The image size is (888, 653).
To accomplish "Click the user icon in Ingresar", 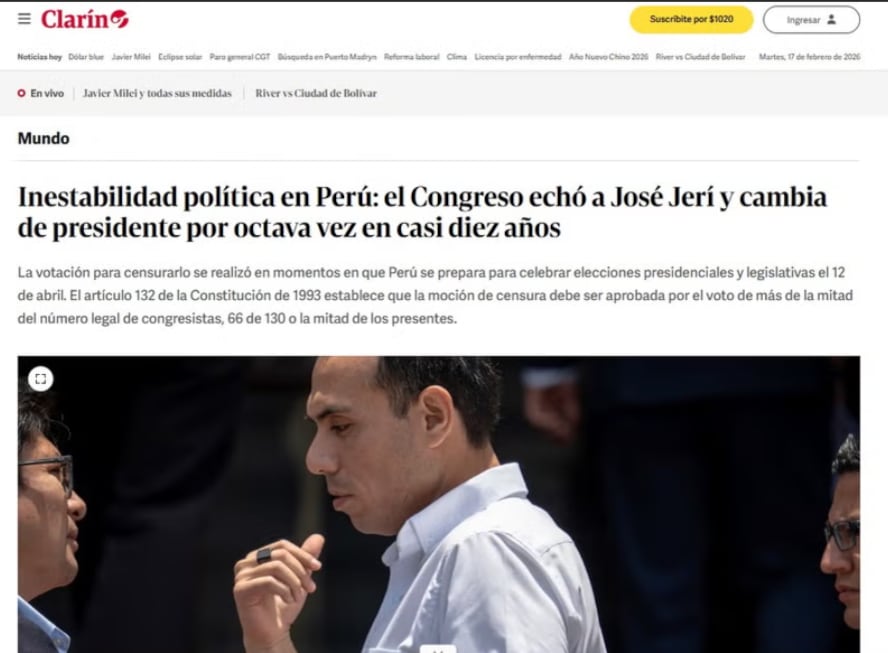I will 831,20.
